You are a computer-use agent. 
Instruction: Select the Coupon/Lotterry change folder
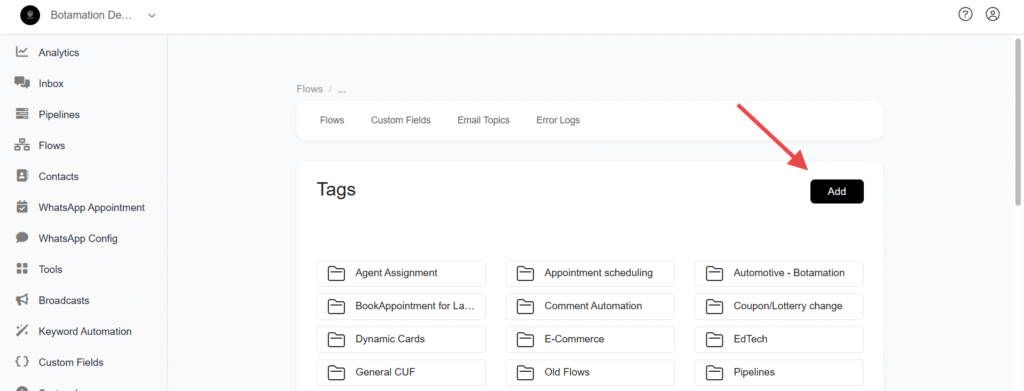778,306
